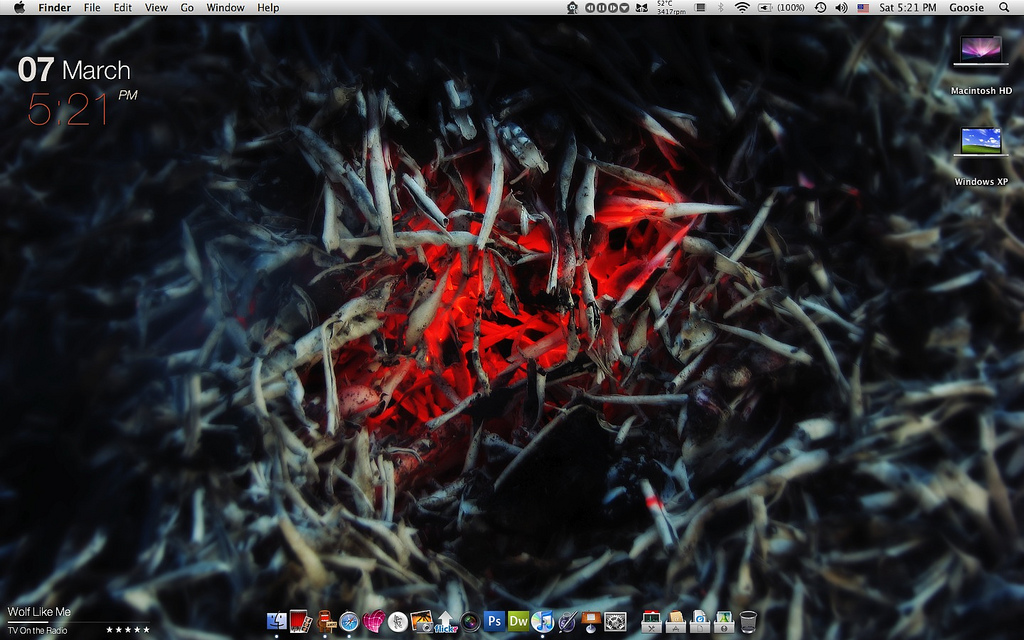Screen dimensions: 1024x640
Task: Open the battery status menu showing 100%
Action: (x=781, y=7)
